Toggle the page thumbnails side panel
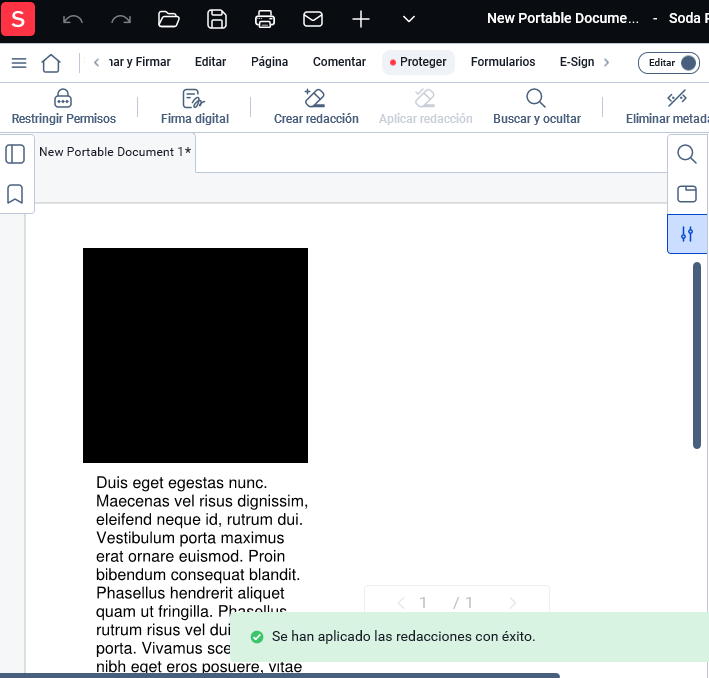Screen dimensions: 709x678 [x=15, y=154]
